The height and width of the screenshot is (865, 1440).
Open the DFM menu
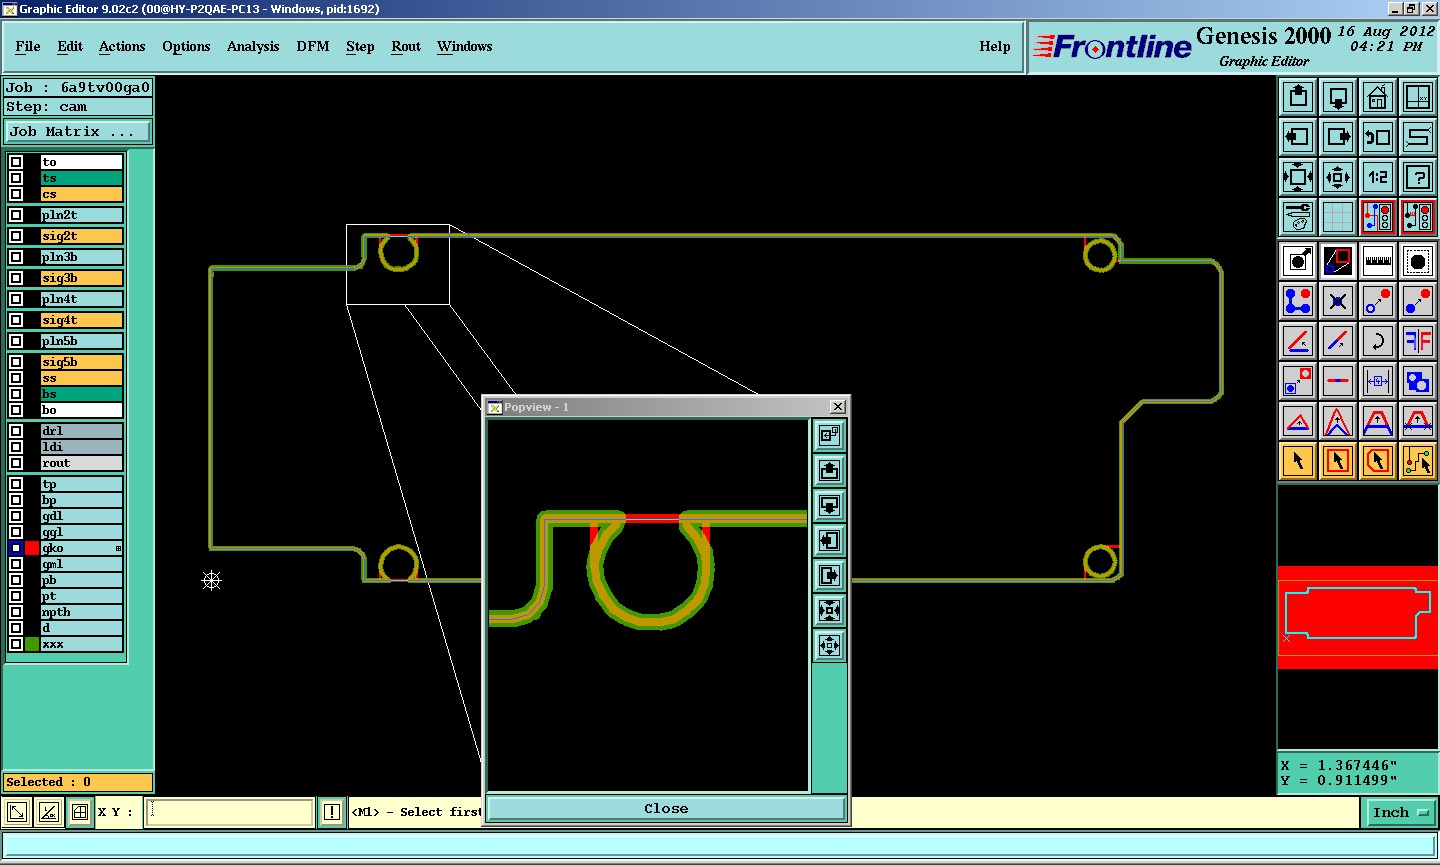313,47
